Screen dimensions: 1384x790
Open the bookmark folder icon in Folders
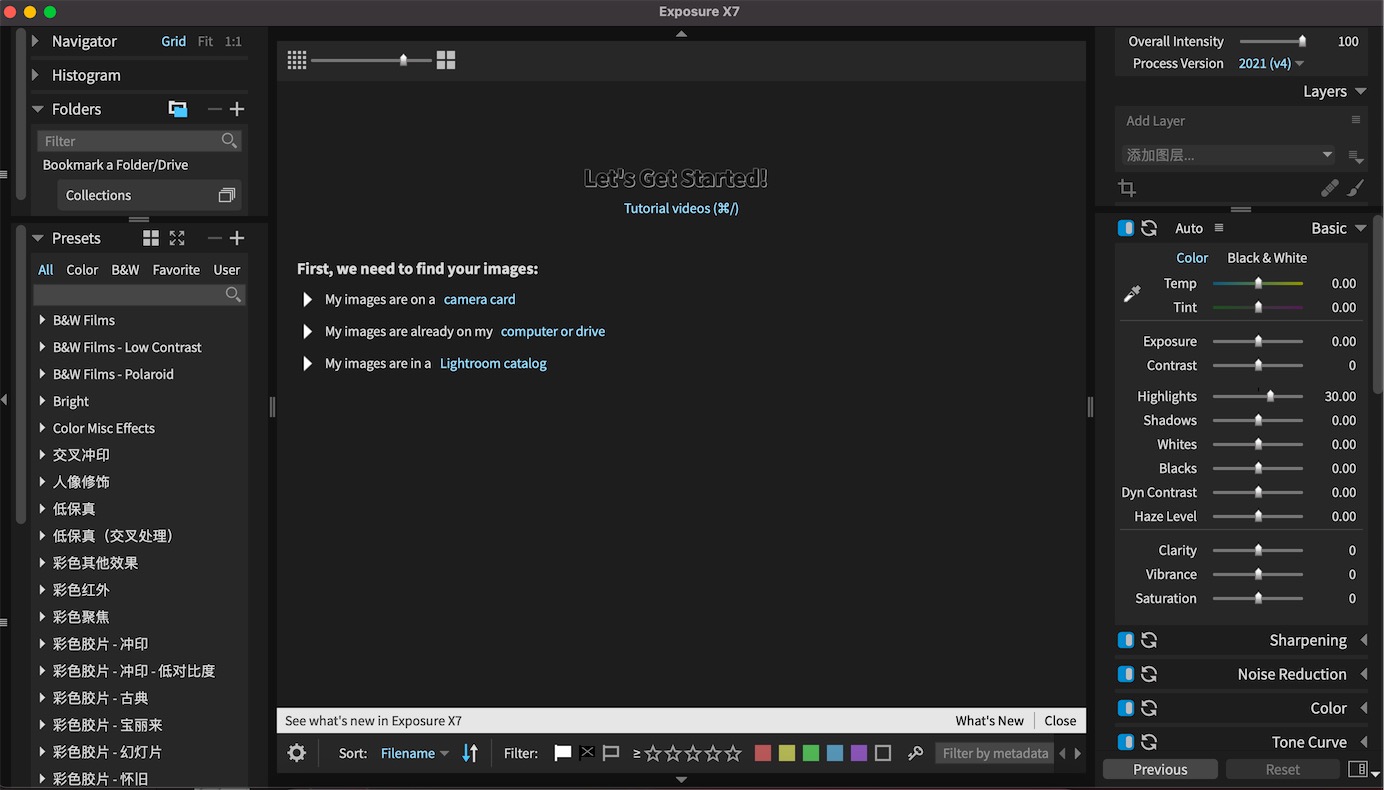click(x=178, y=109)
